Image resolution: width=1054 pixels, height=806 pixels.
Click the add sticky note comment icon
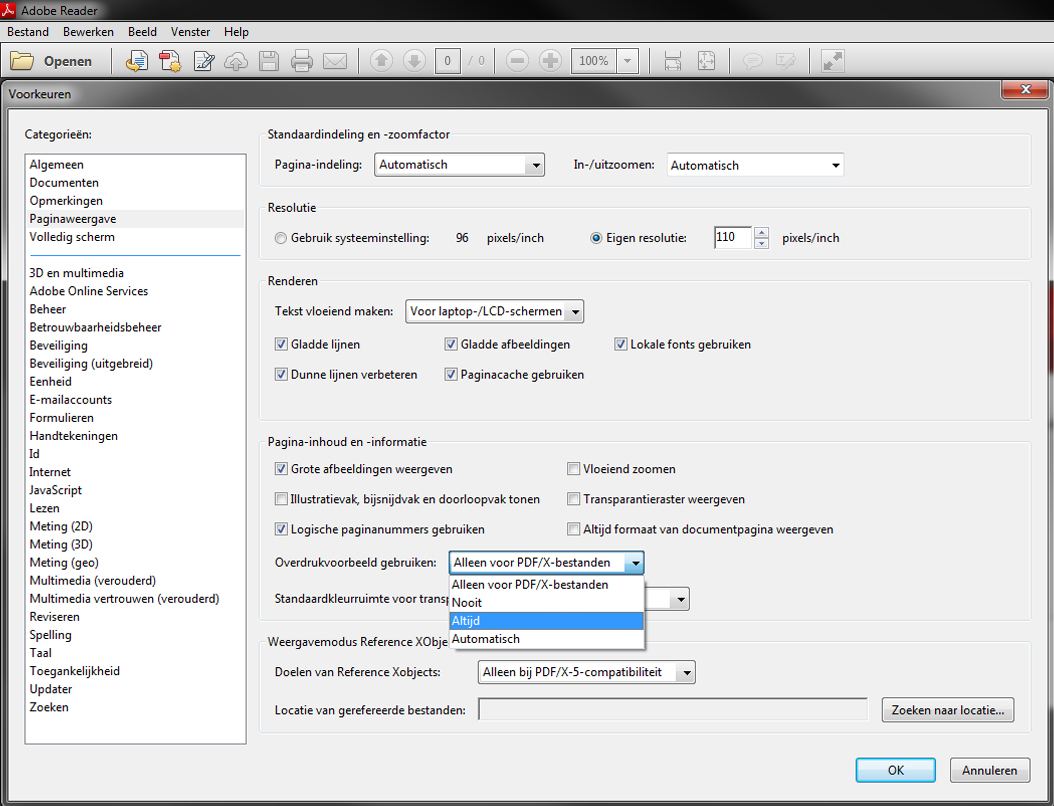coord(752,61)
